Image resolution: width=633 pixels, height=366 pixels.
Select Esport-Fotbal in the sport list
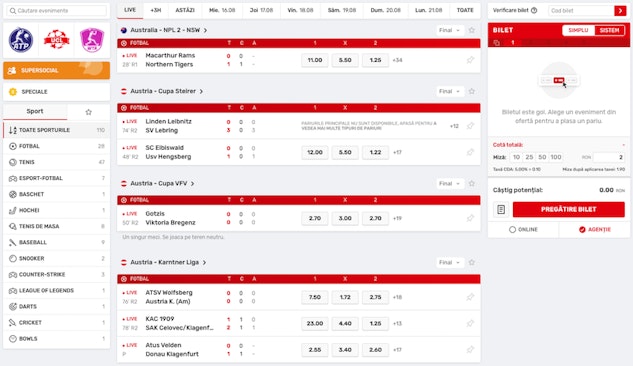(x=57, y=178)
